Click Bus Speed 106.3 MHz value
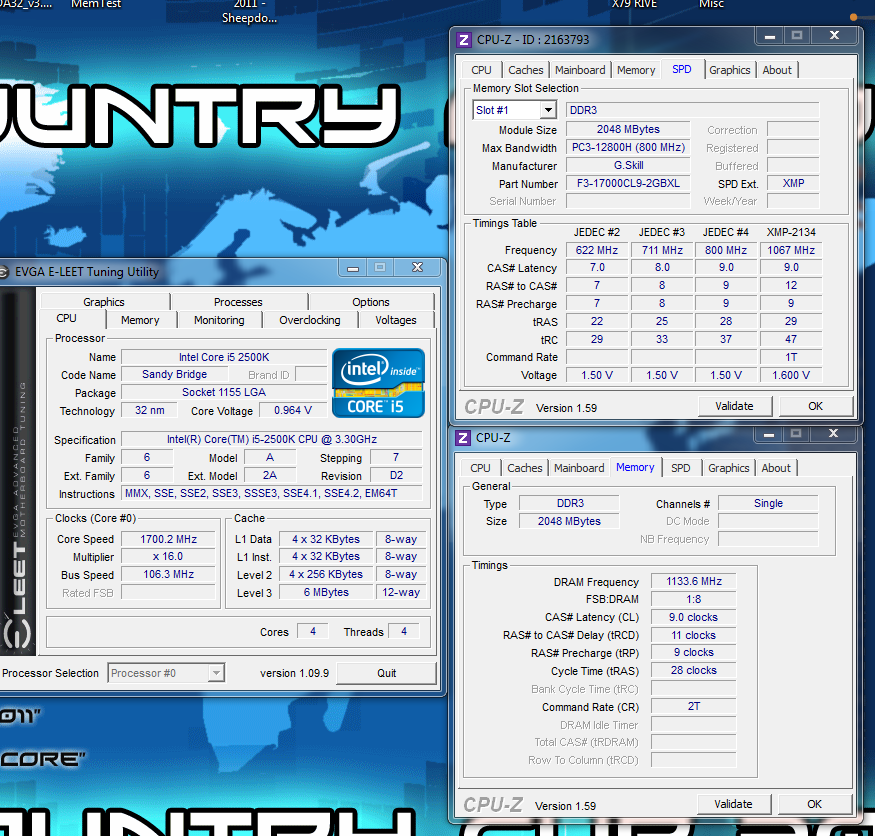Viewport: 875px width, 836px height. 168,575
